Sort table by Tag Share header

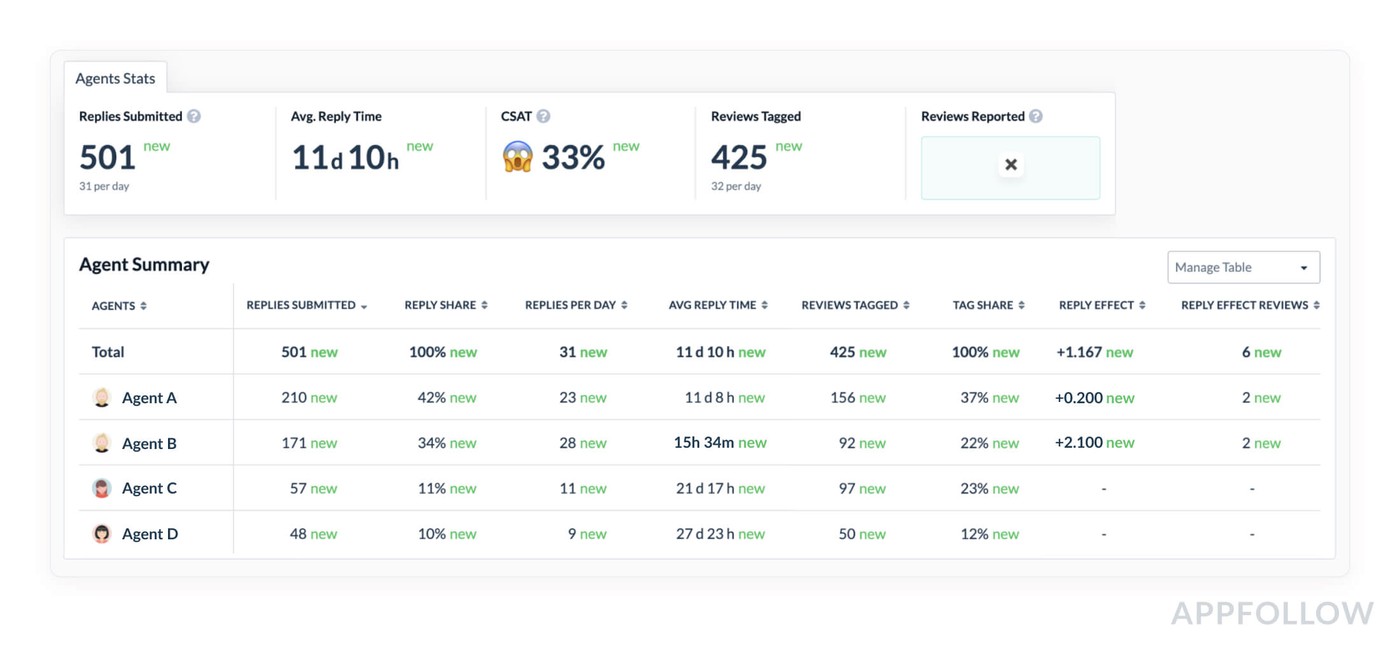point(988,305)
